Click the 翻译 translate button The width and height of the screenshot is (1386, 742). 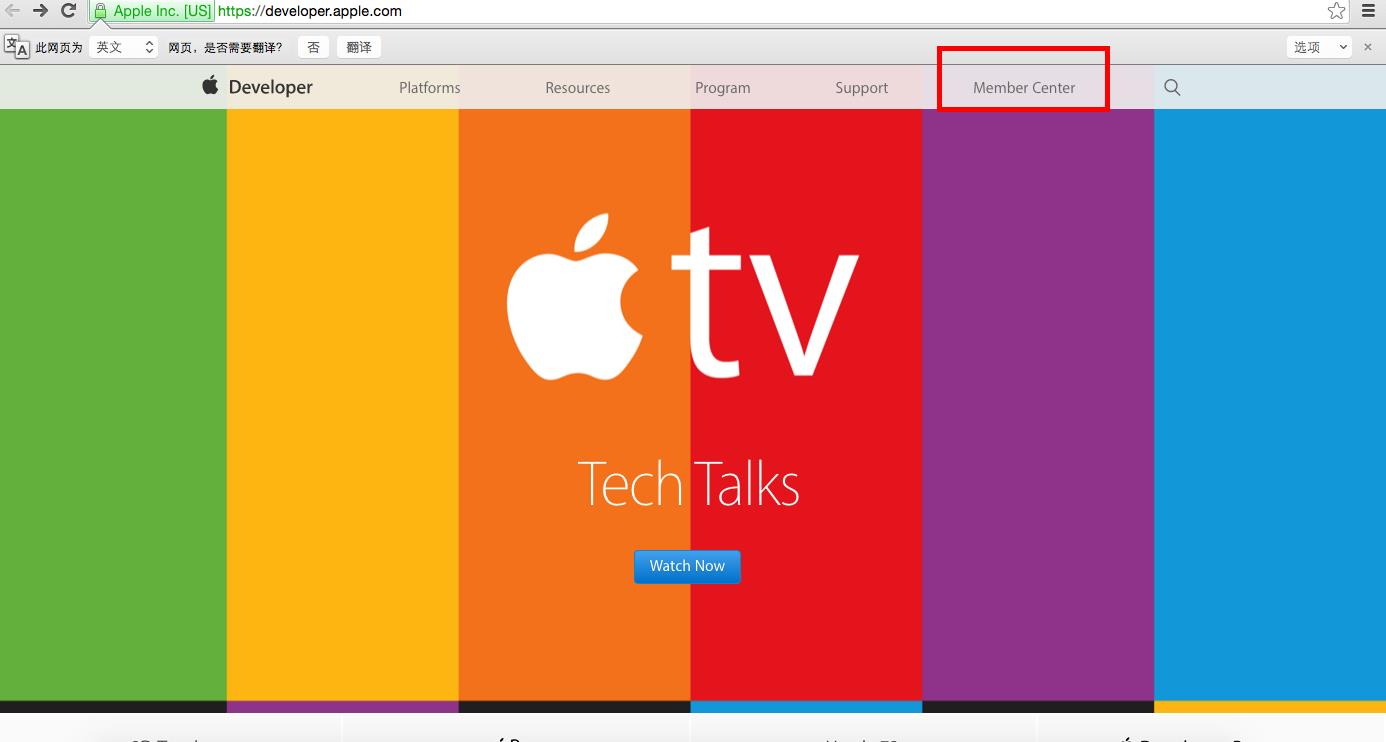(359, 47)
